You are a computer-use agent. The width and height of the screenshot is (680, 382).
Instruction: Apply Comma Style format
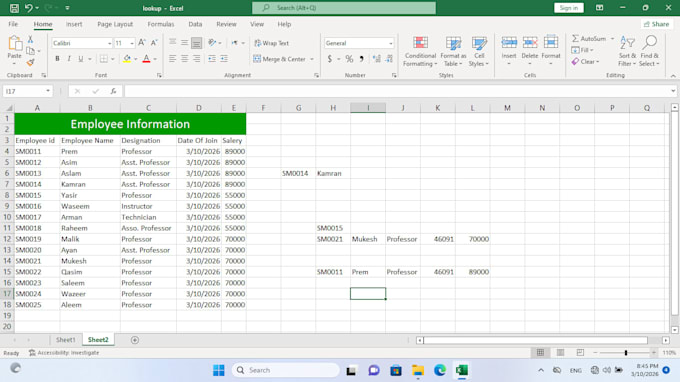[x=361, y=59]
